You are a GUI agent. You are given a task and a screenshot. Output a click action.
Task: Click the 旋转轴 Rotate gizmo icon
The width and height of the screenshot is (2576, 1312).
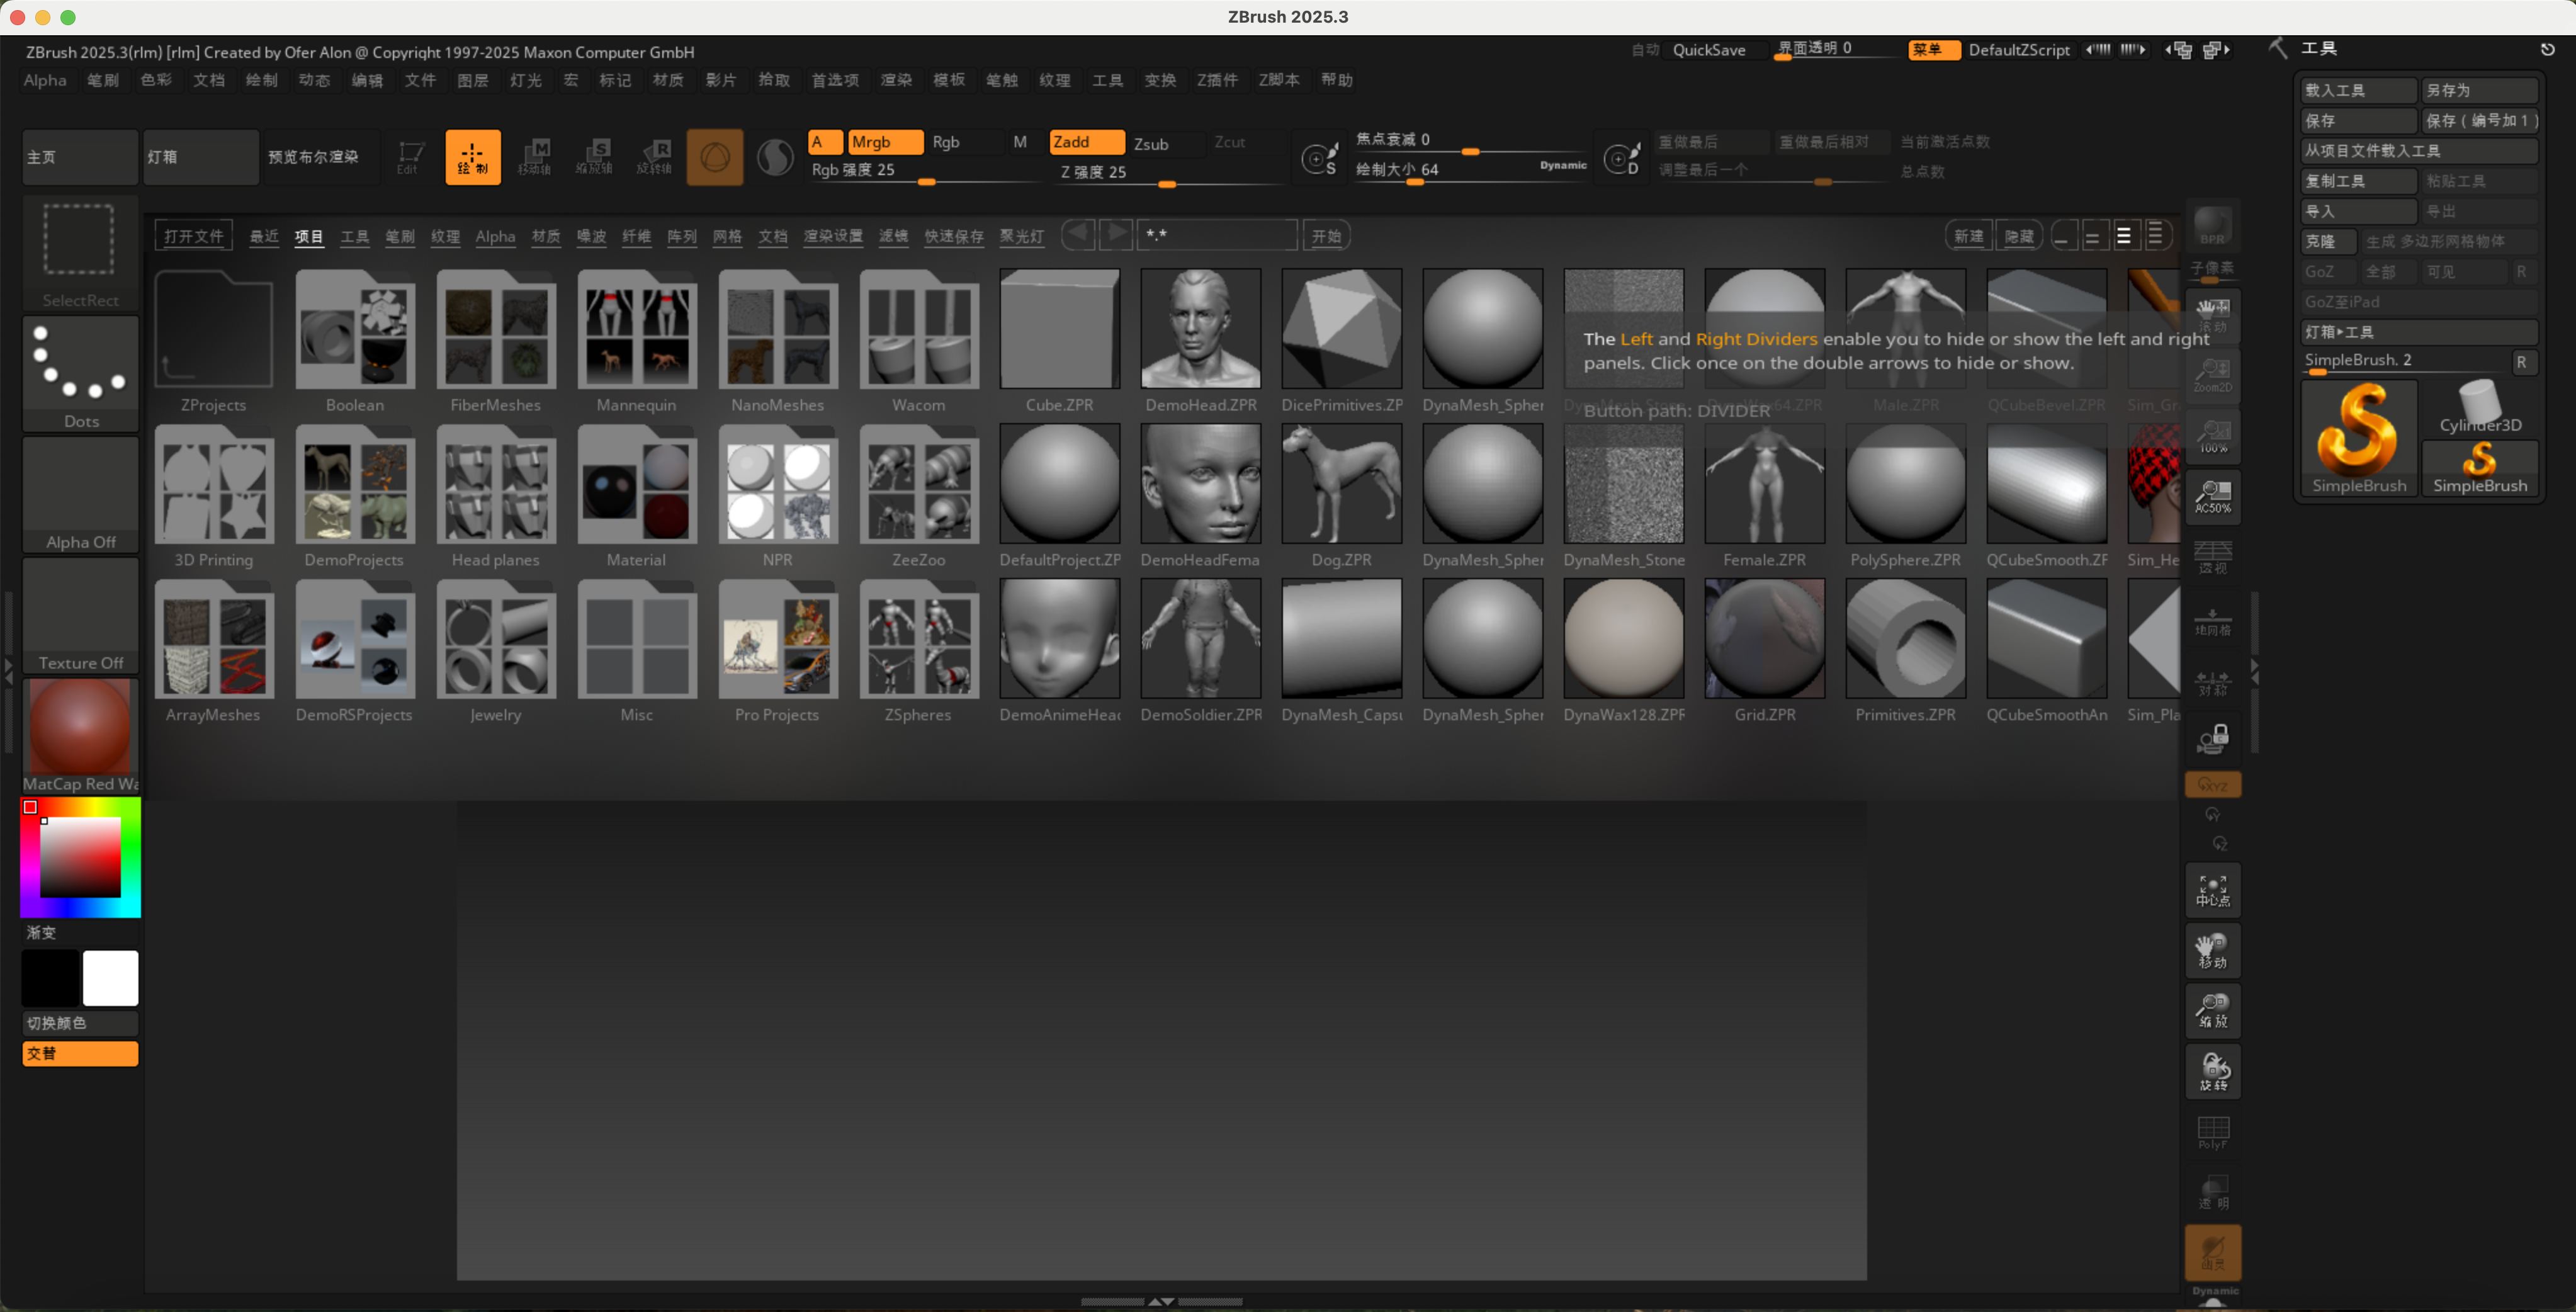[x=655, y=157]
